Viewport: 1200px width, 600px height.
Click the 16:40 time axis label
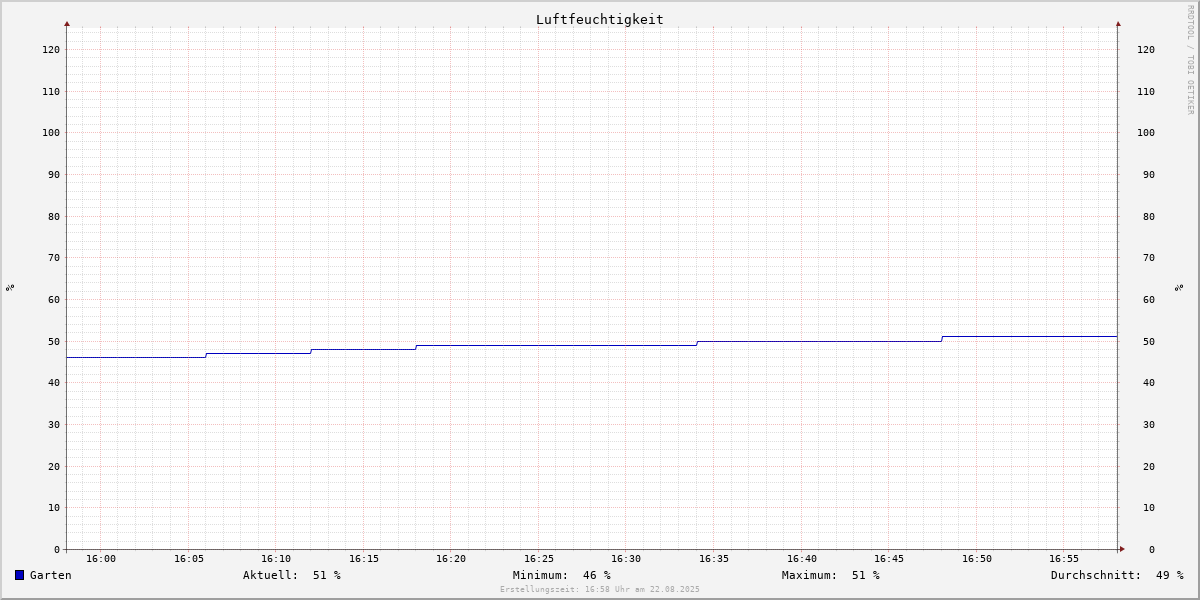click(802, 558)
